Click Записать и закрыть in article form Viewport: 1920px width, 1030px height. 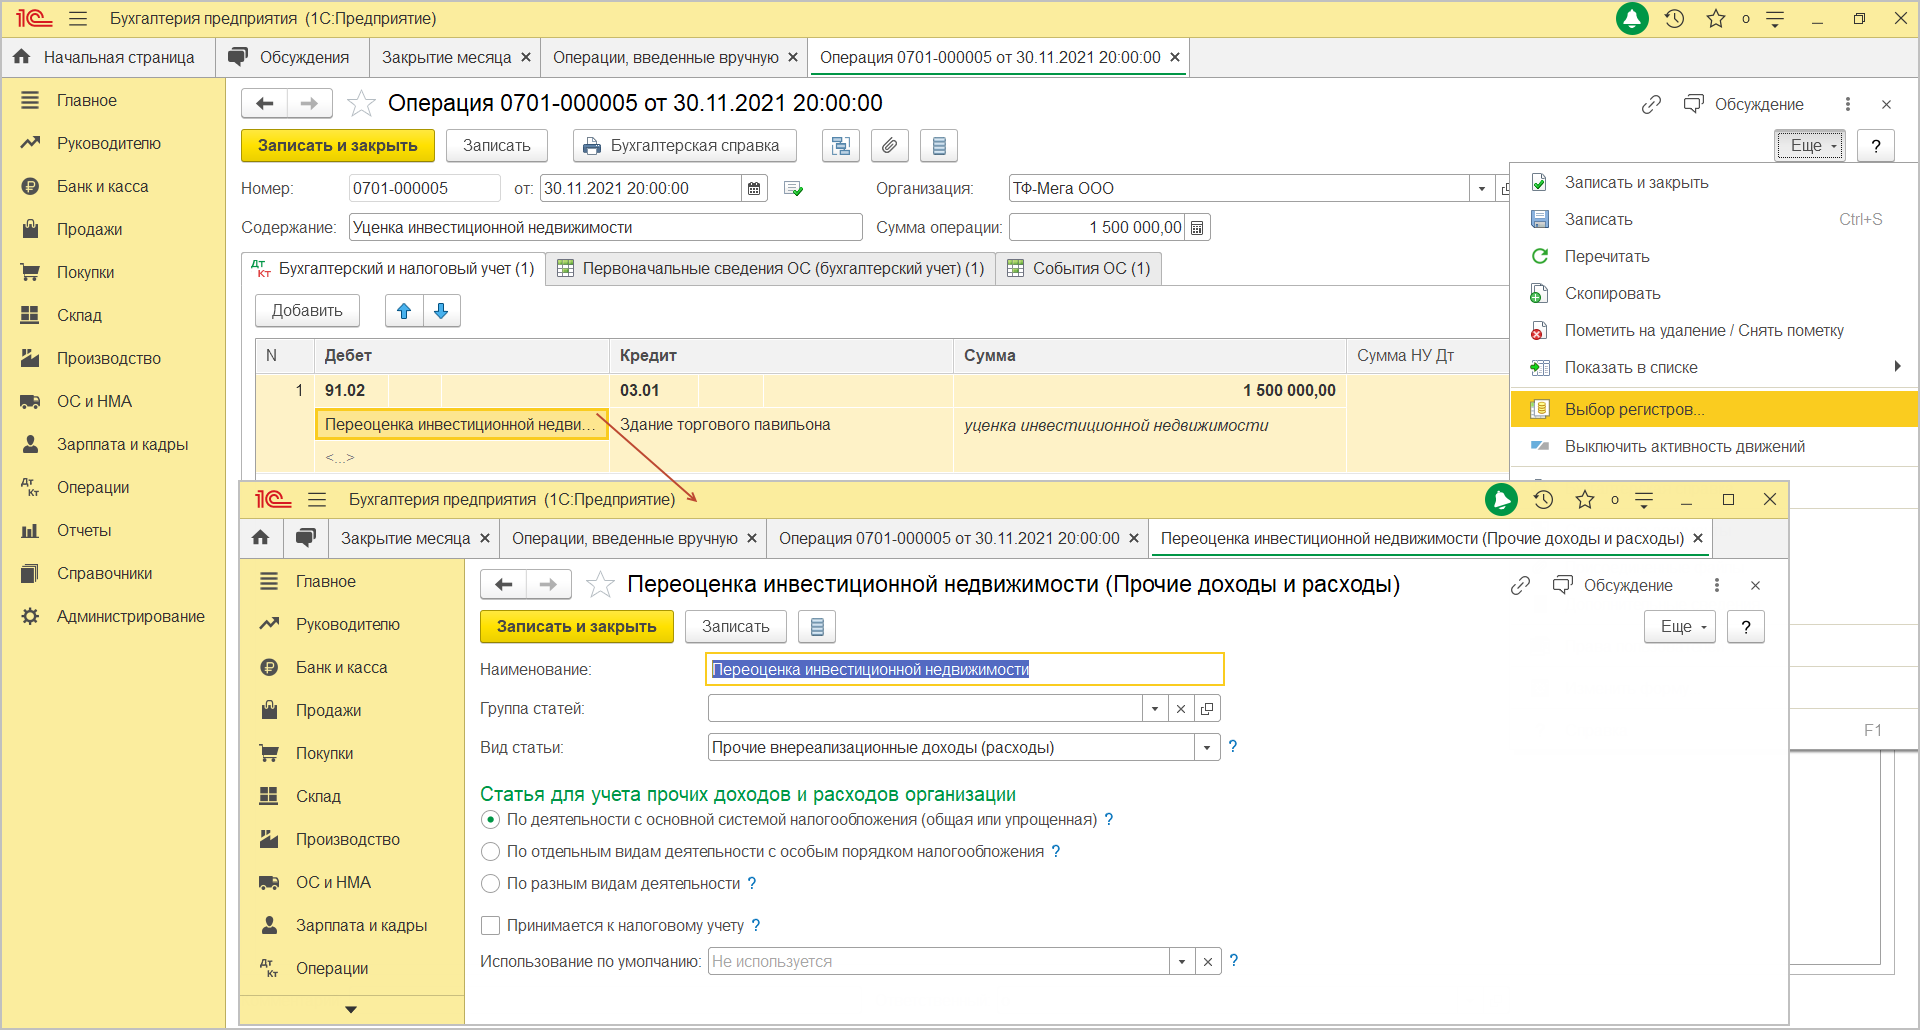tap(577, 627)
